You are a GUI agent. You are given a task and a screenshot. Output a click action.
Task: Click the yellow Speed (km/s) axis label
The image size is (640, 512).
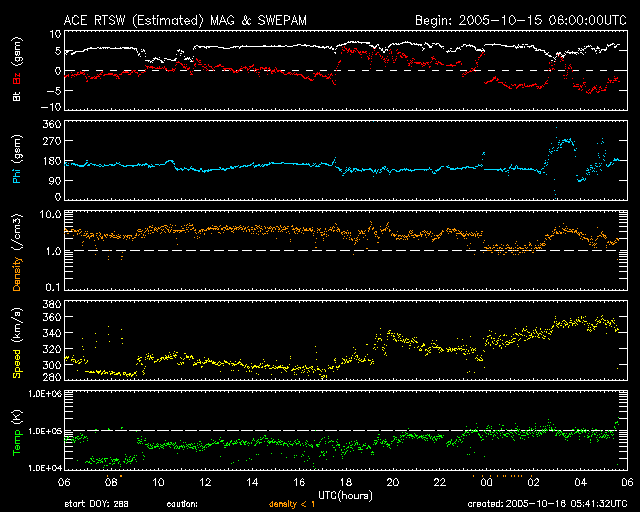click(x=17, y=343)
